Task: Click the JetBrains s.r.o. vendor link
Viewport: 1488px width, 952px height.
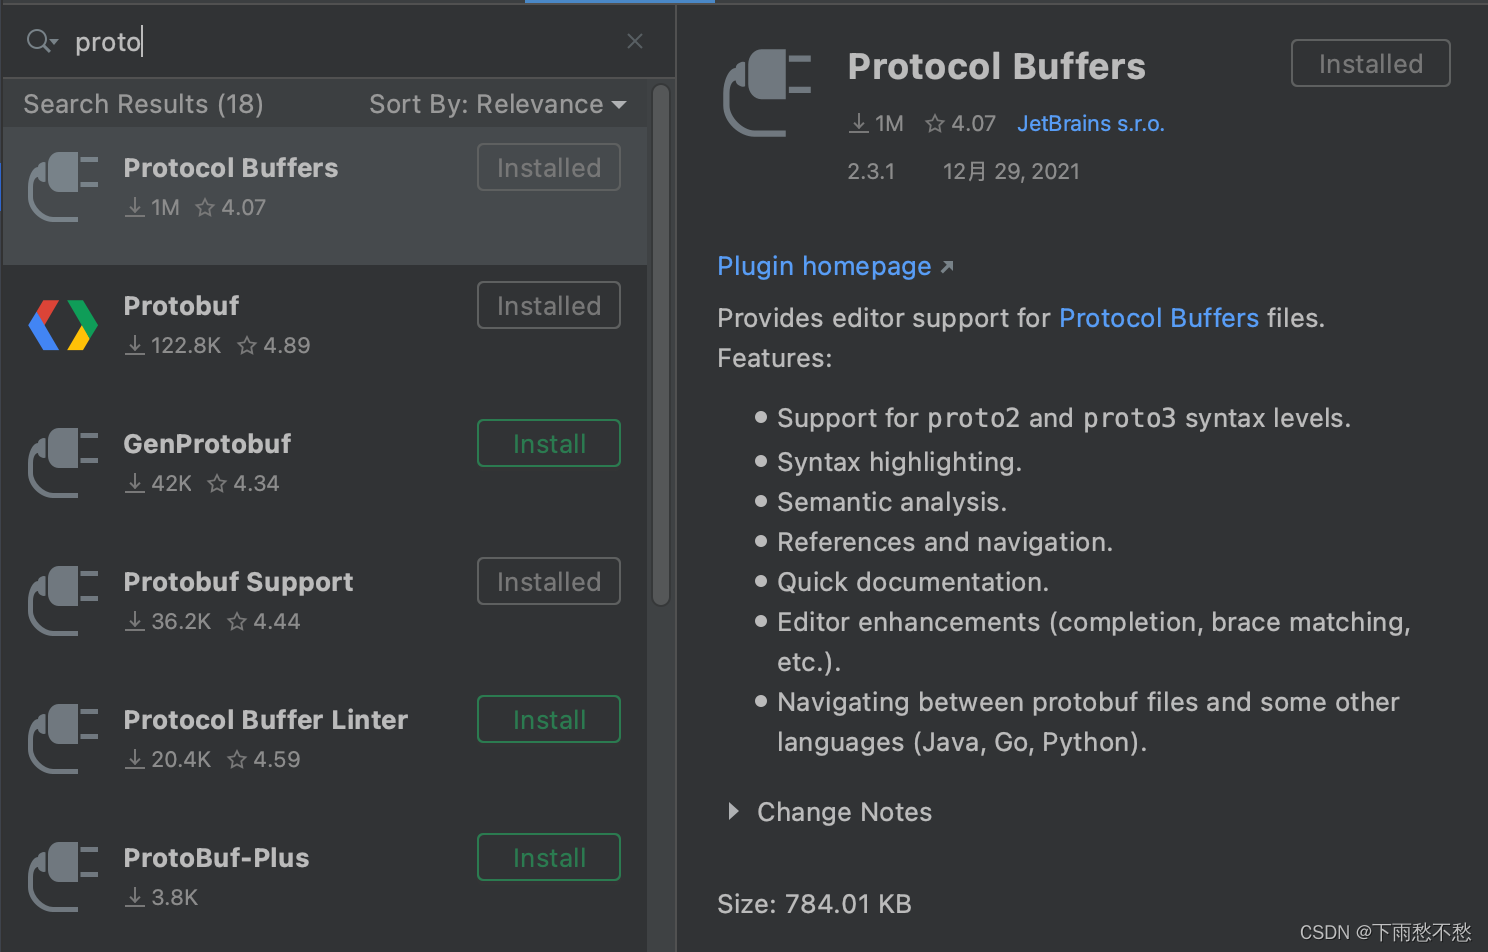Action: [x=1090, y=123]
